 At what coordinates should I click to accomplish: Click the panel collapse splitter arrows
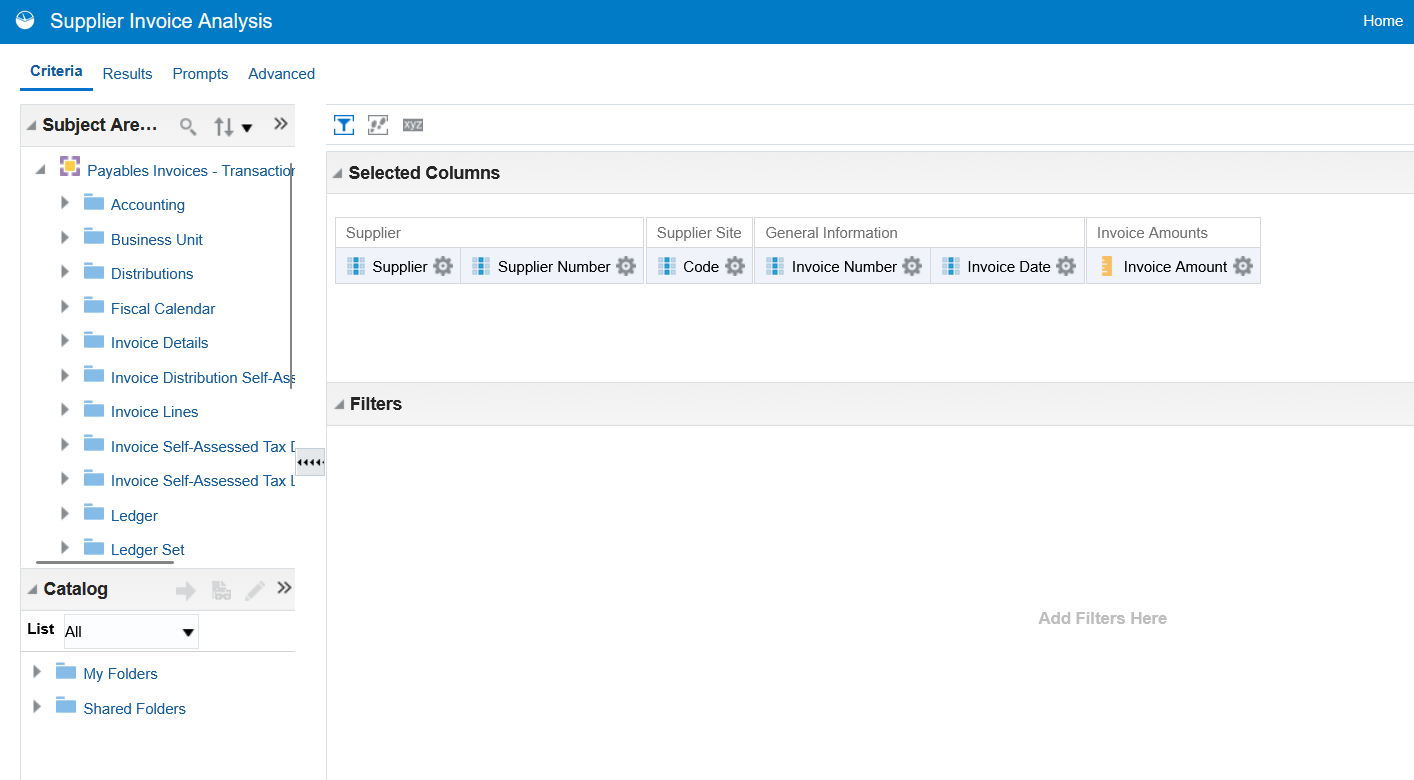click(310, 462)
